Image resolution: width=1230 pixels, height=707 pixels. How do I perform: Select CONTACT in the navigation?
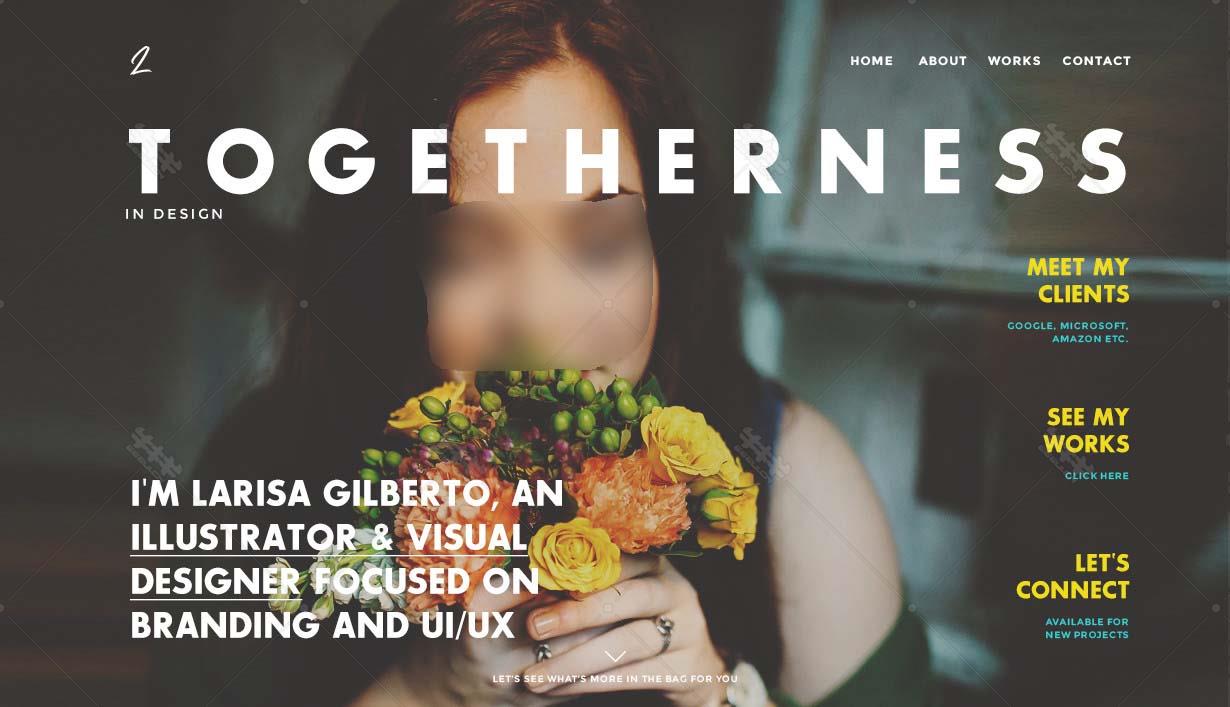click(1097, 61)
